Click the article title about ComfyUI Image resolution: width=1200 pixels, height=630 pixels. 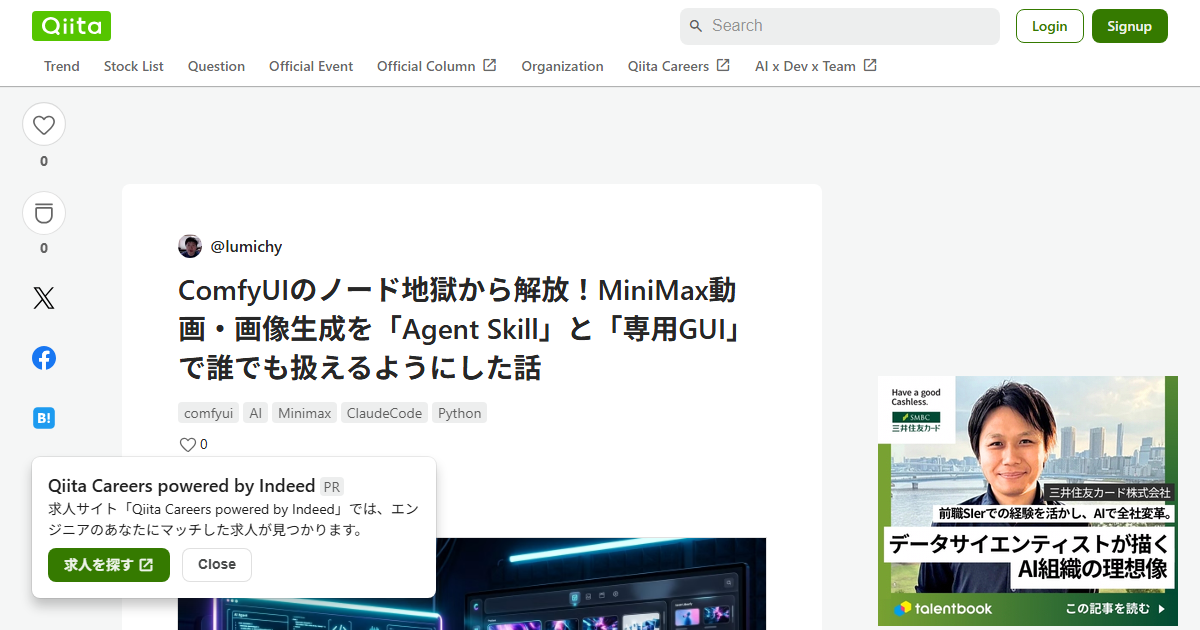(458, 329)
